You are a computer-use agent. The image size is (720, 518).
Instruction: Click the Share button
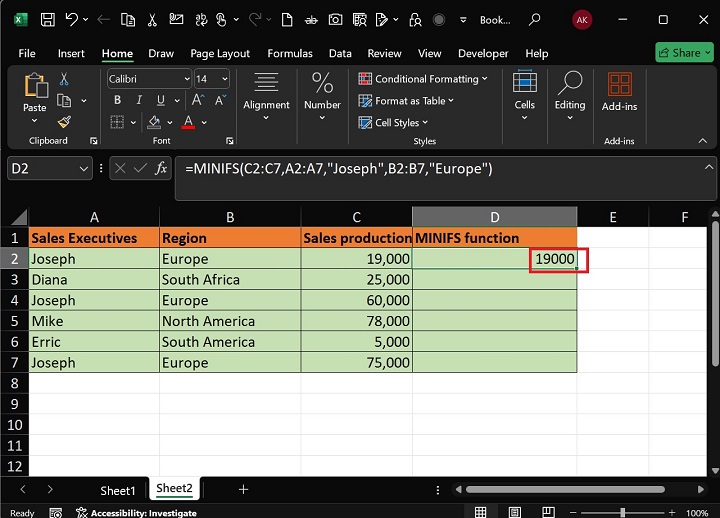(684, 53)
